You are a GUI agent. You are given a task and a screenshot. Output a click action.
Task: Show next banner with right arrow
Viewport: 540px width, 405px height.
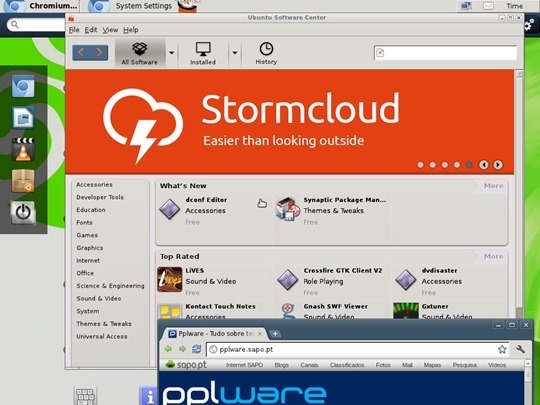(498, 165)
